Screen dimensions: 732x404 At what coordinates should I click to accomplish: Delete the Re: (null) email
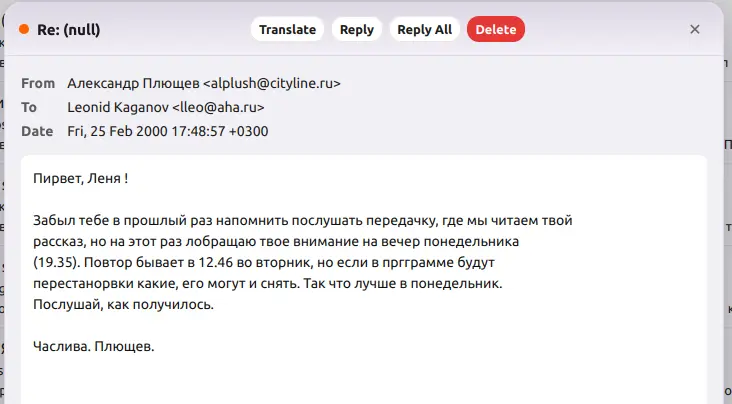coord(496,29)
